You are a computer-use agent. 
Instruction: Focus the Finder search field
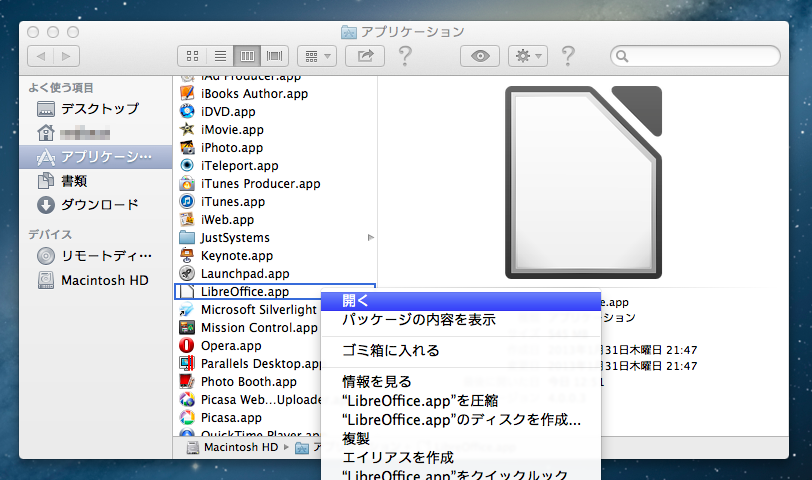tap(695, 56)
